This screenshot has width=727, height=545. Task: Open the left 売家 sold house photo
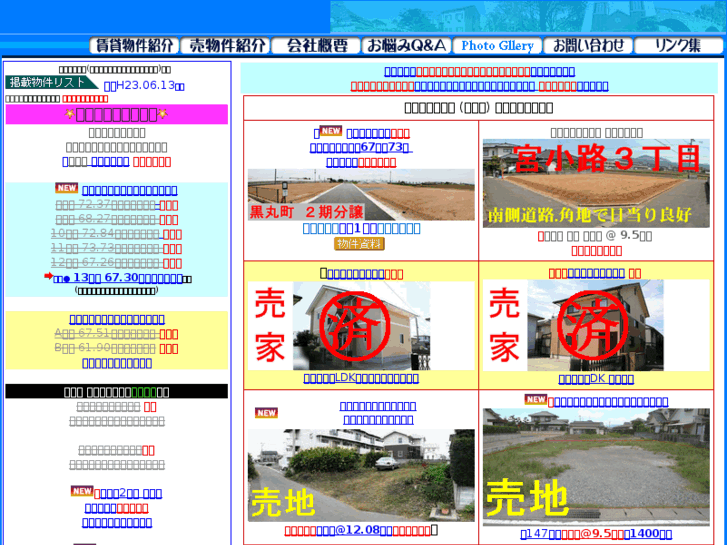[361, 326]
